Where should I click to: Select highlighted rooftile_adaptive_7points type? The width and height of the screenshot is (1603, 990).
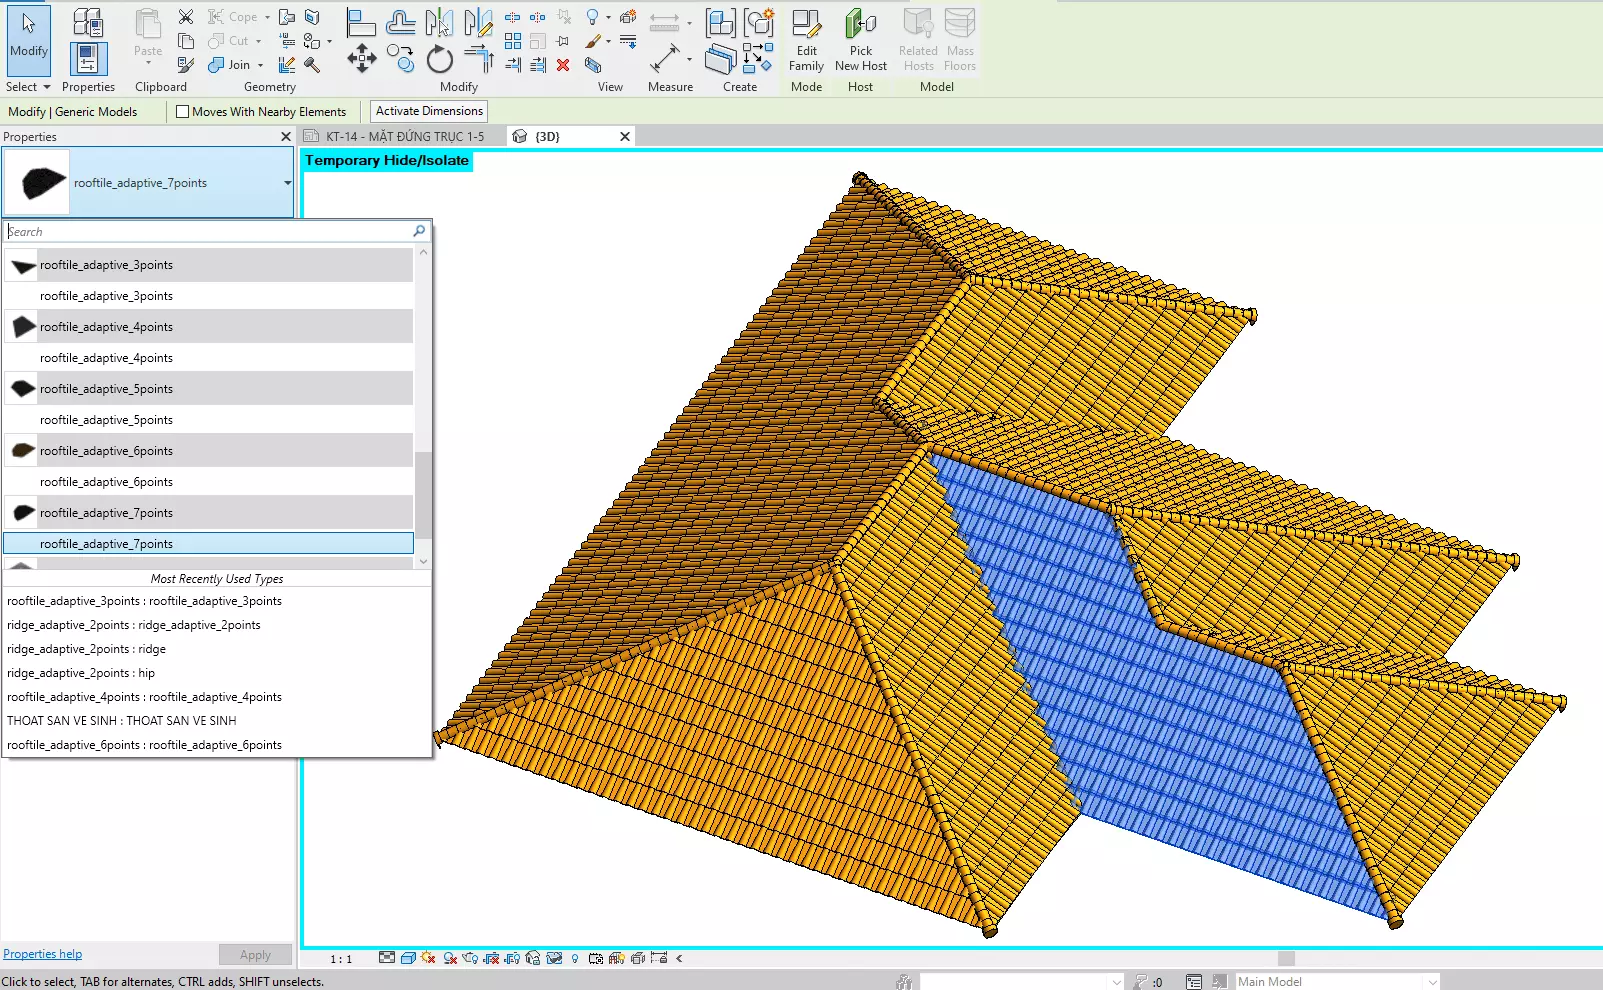coord(208,544)
